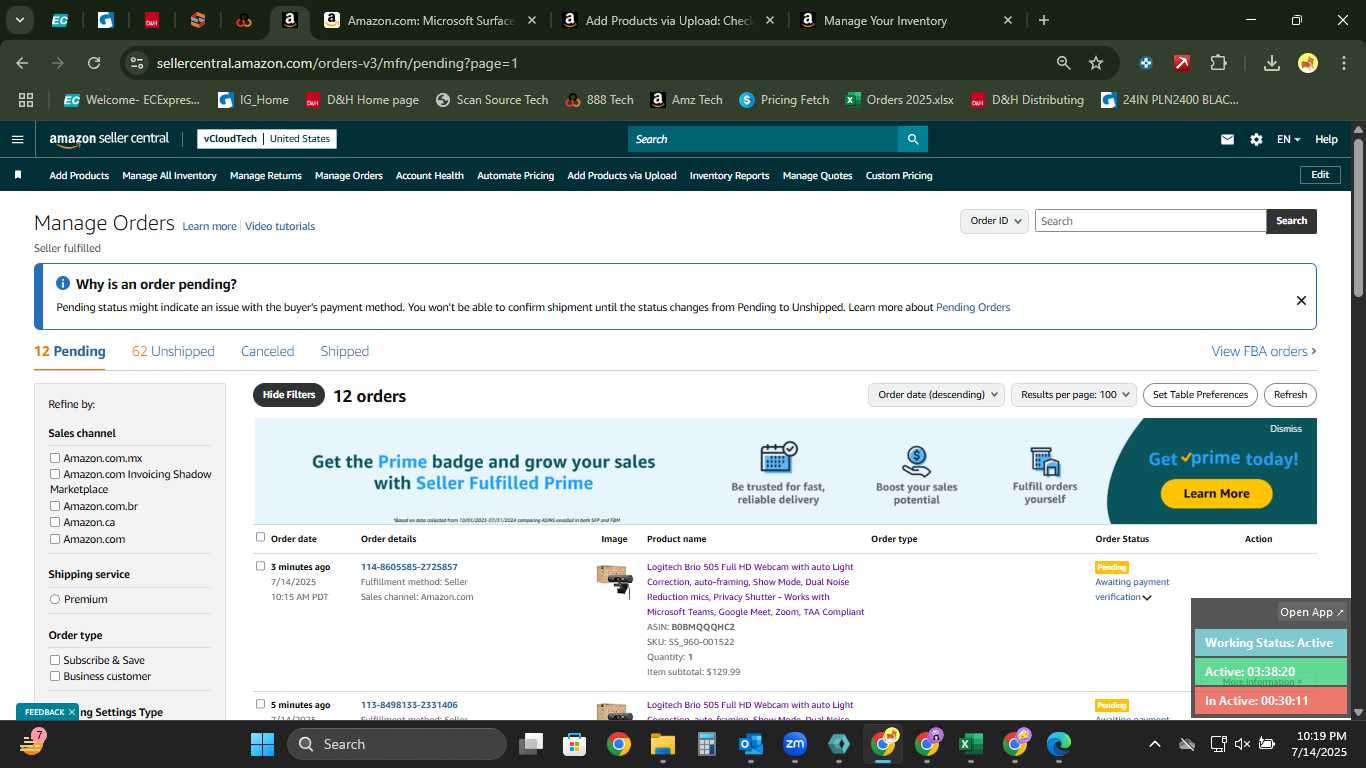The width and height of the screenshot is (1366, 768).
Task: Go back with the browser arrow
Action: coord(22,63)
